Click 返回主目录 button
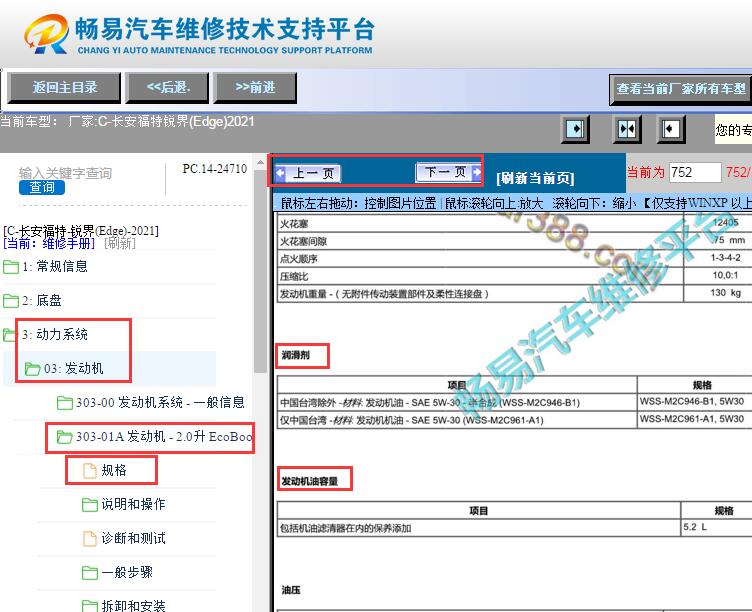752x612 pixels. (x=64, y=88)
